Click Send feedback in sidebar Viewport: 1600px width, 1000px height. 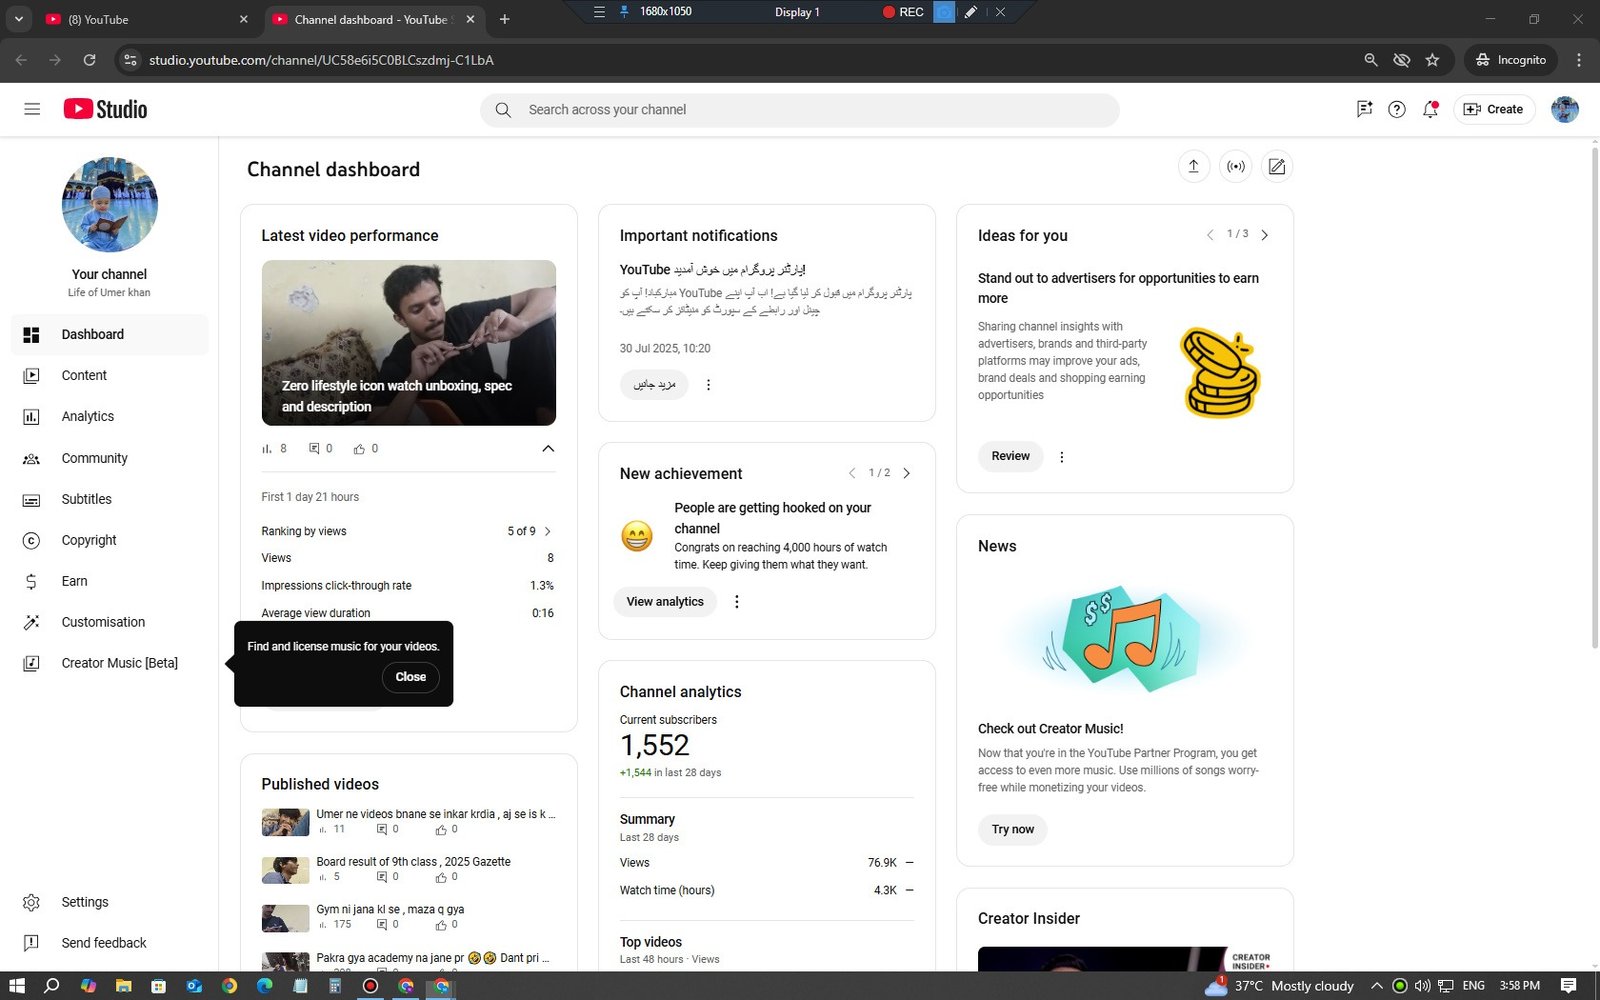110,943
